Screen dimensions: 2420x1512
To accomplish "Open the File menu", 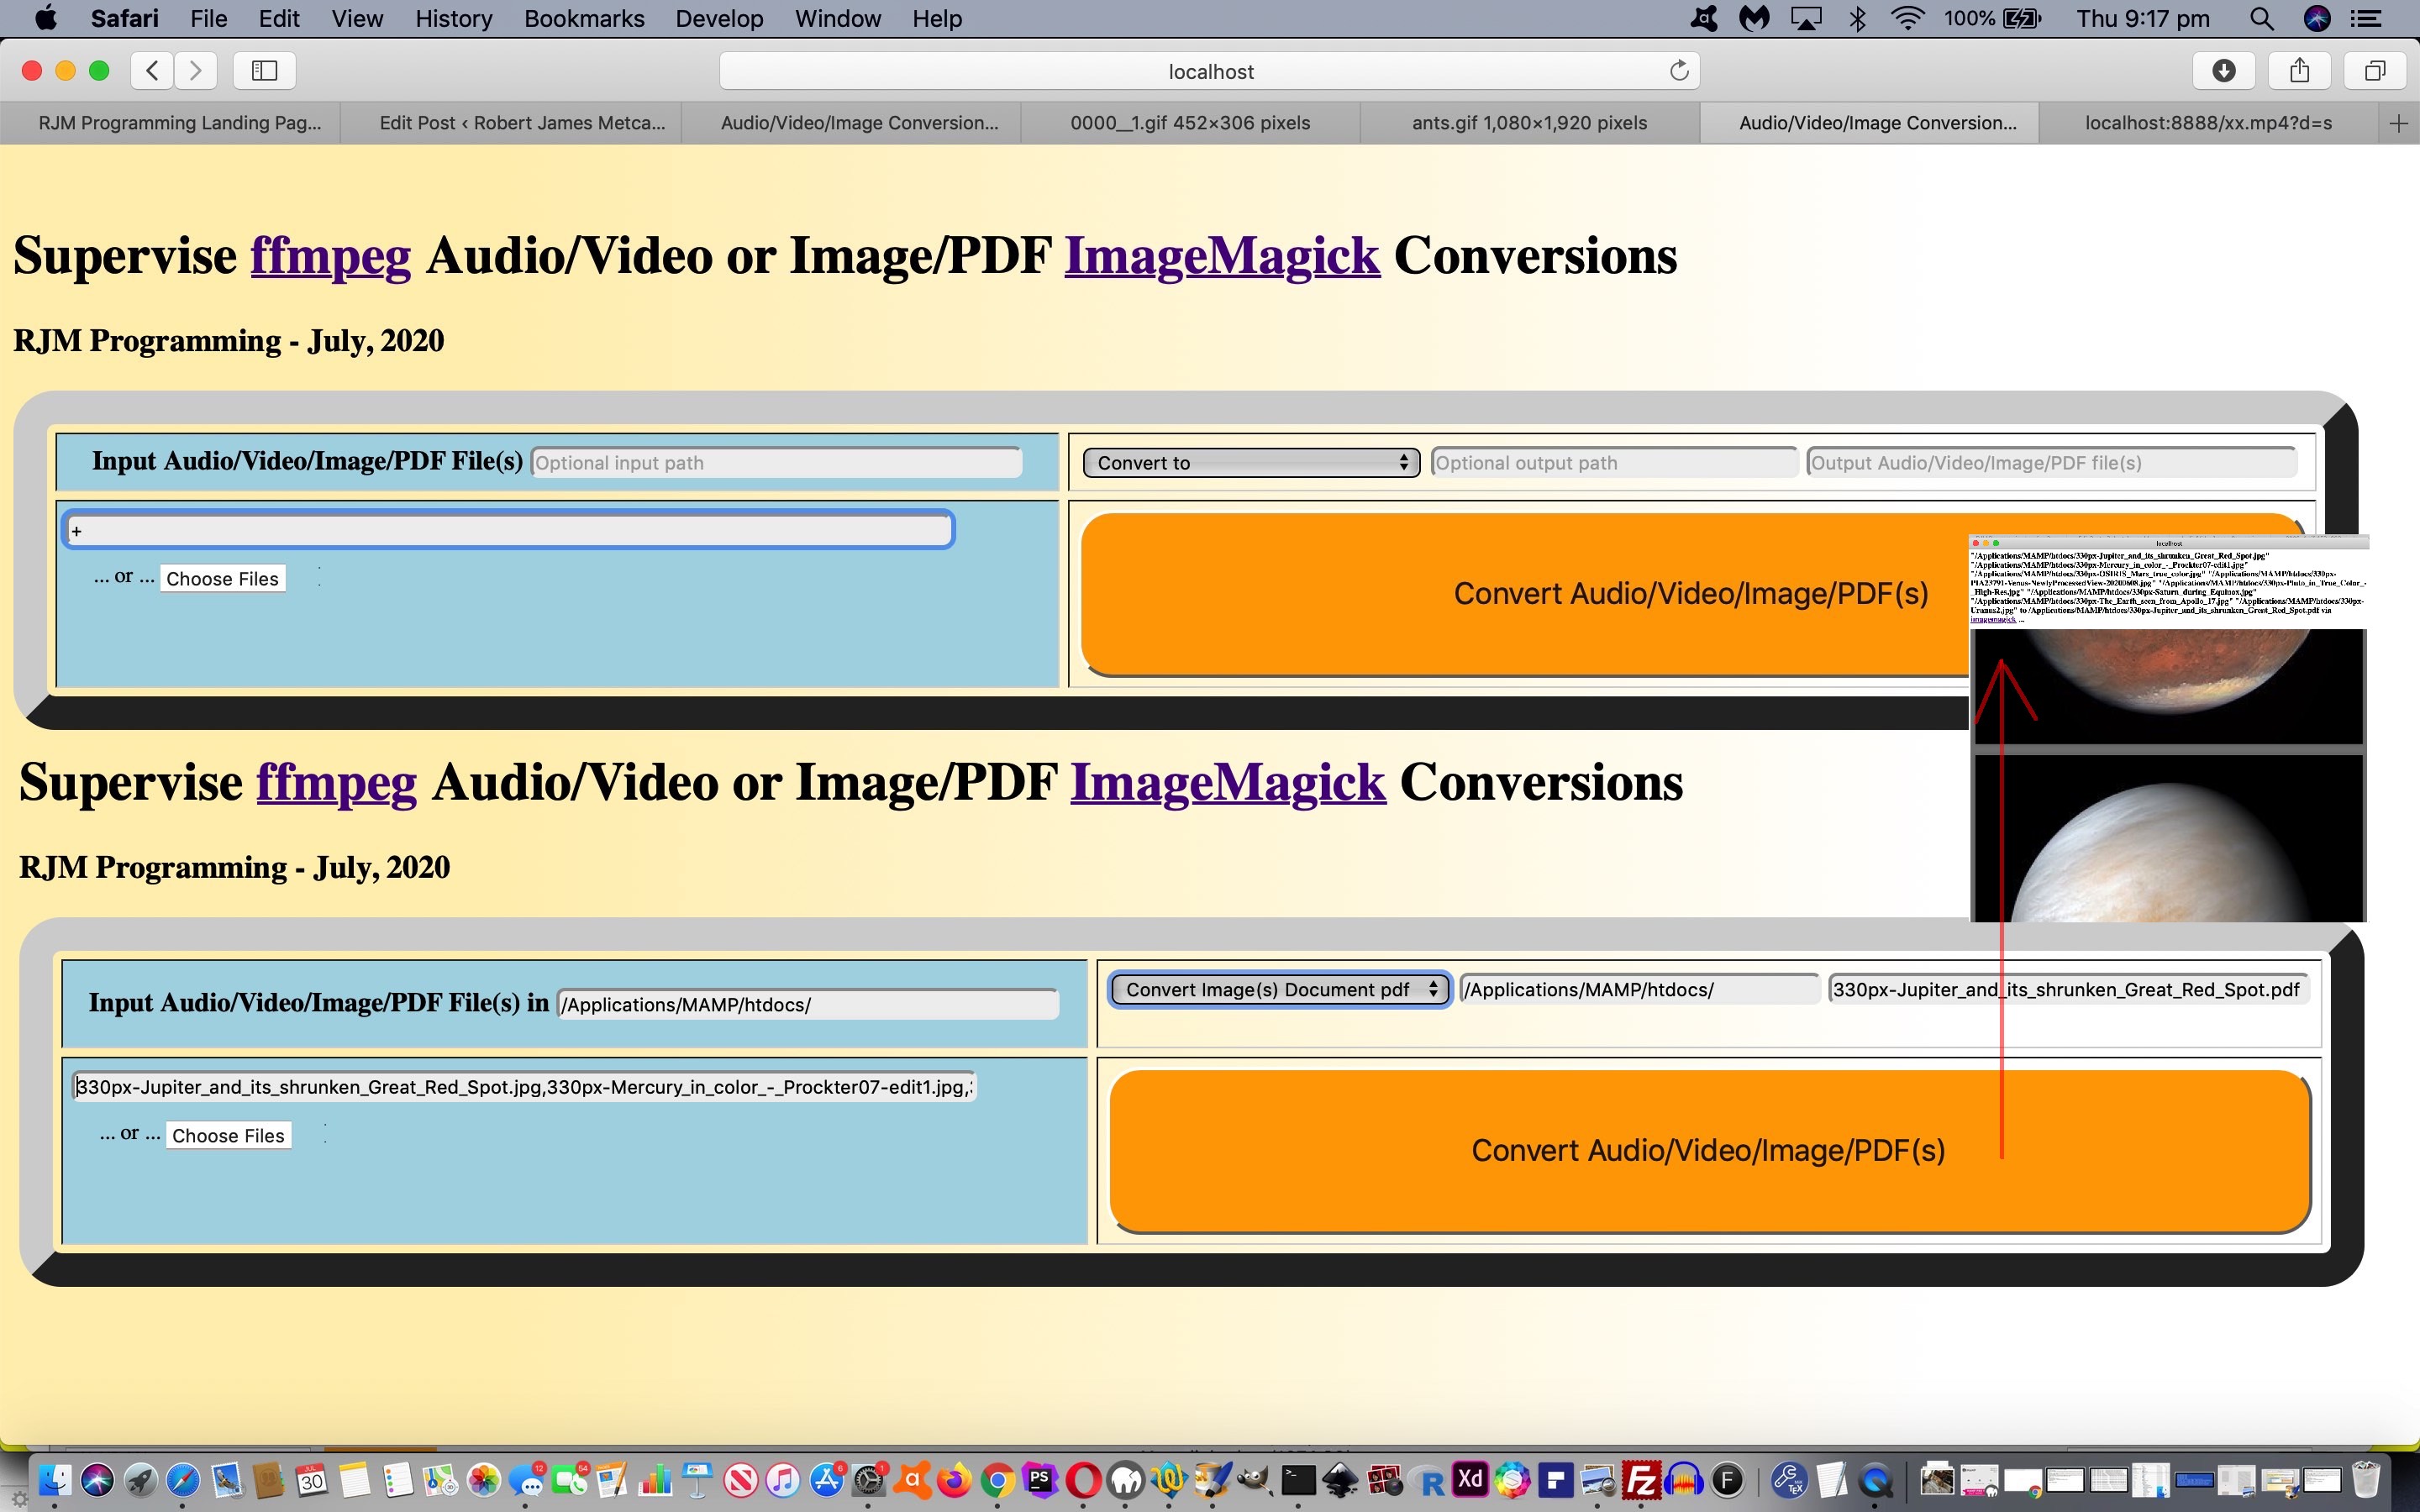I will coord(208,18).
